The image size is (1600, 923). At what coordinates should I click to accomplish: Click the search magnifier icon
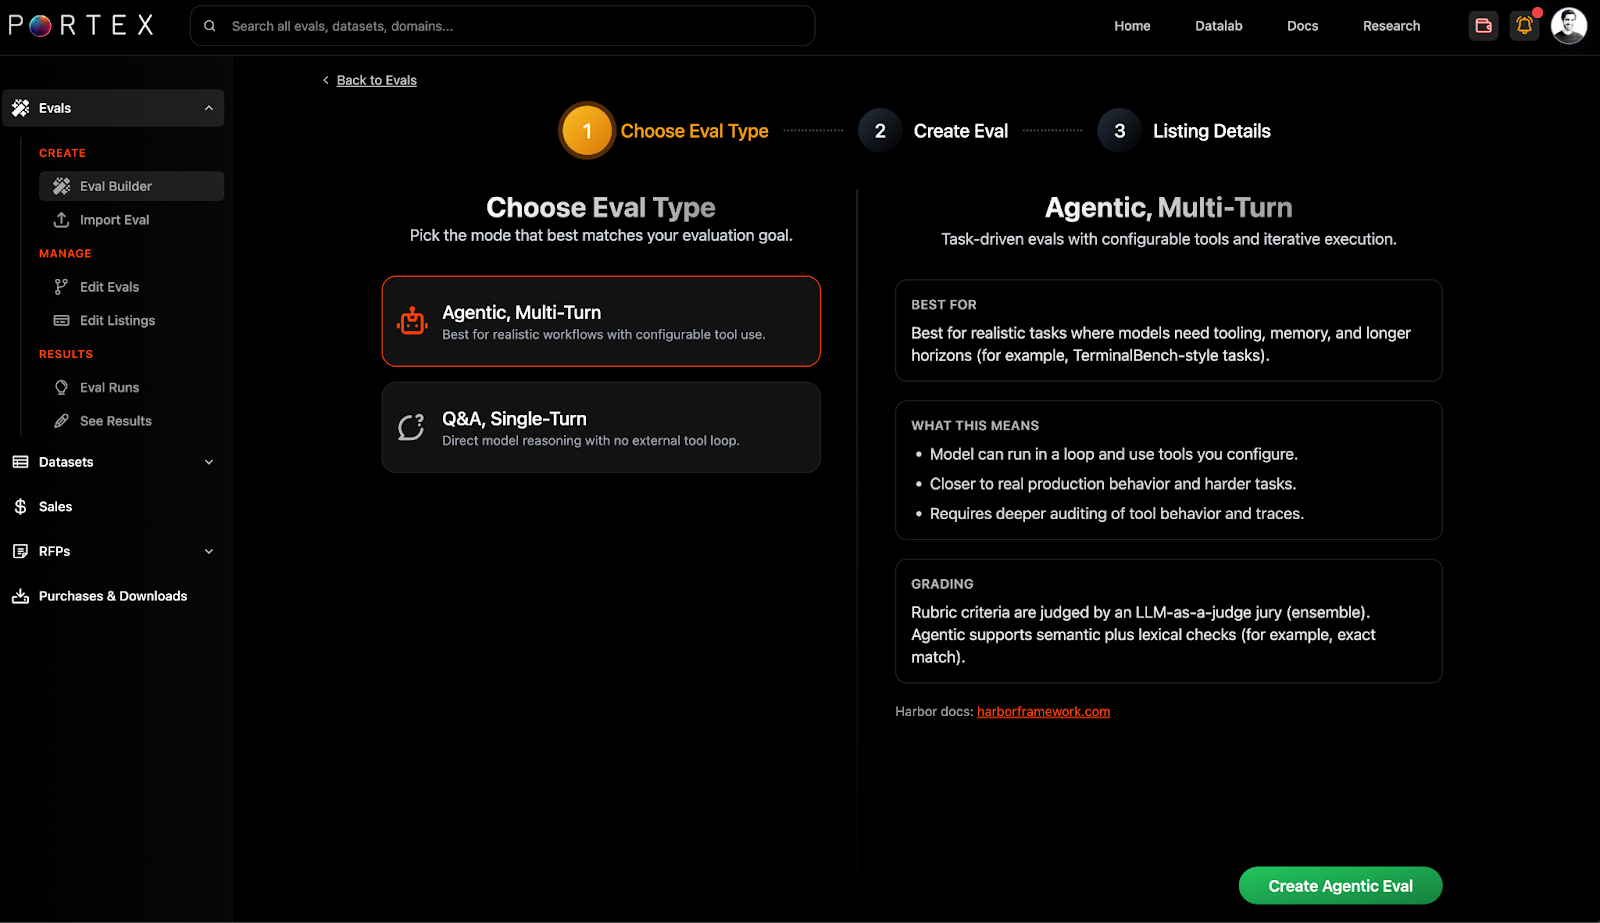coord(210,26)
